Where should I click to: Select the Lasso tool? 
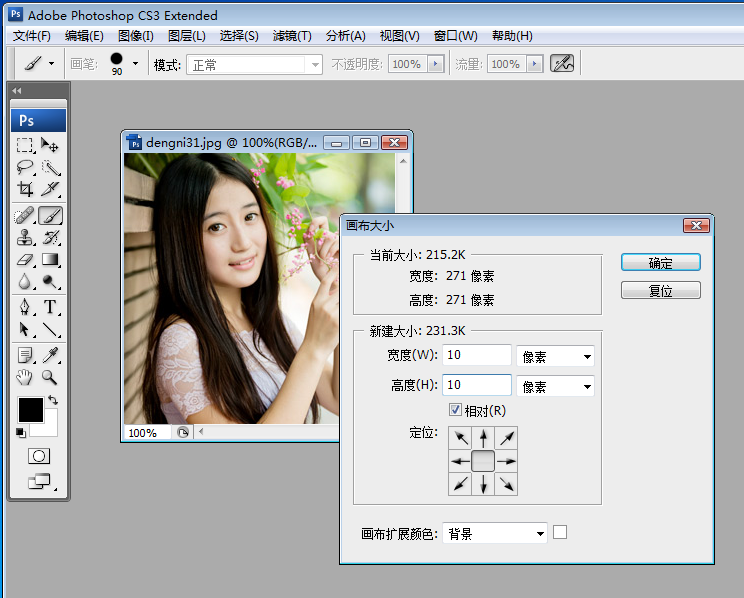[x=25, y=168]
